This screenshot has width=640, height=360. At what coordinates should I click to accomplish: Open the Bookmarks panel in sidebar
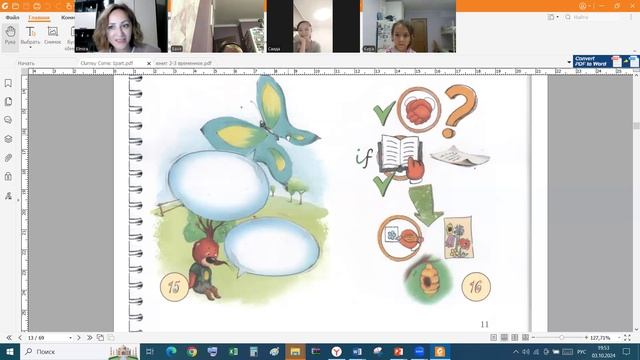point(8,83)
